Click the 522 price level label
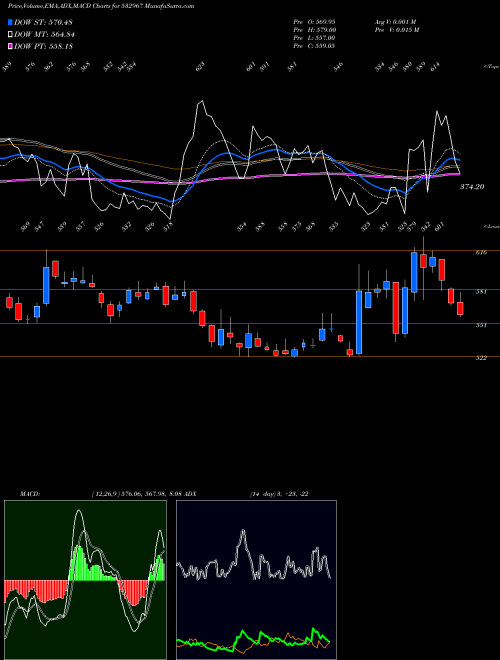This screenshot has width=500, height=660. (481, 358)
